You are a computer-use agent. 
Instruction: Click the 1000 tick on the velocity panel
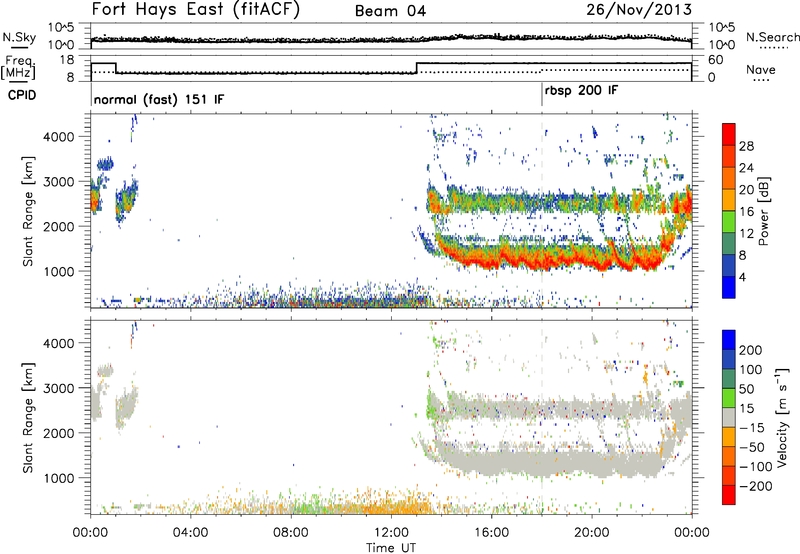[59, 478]
